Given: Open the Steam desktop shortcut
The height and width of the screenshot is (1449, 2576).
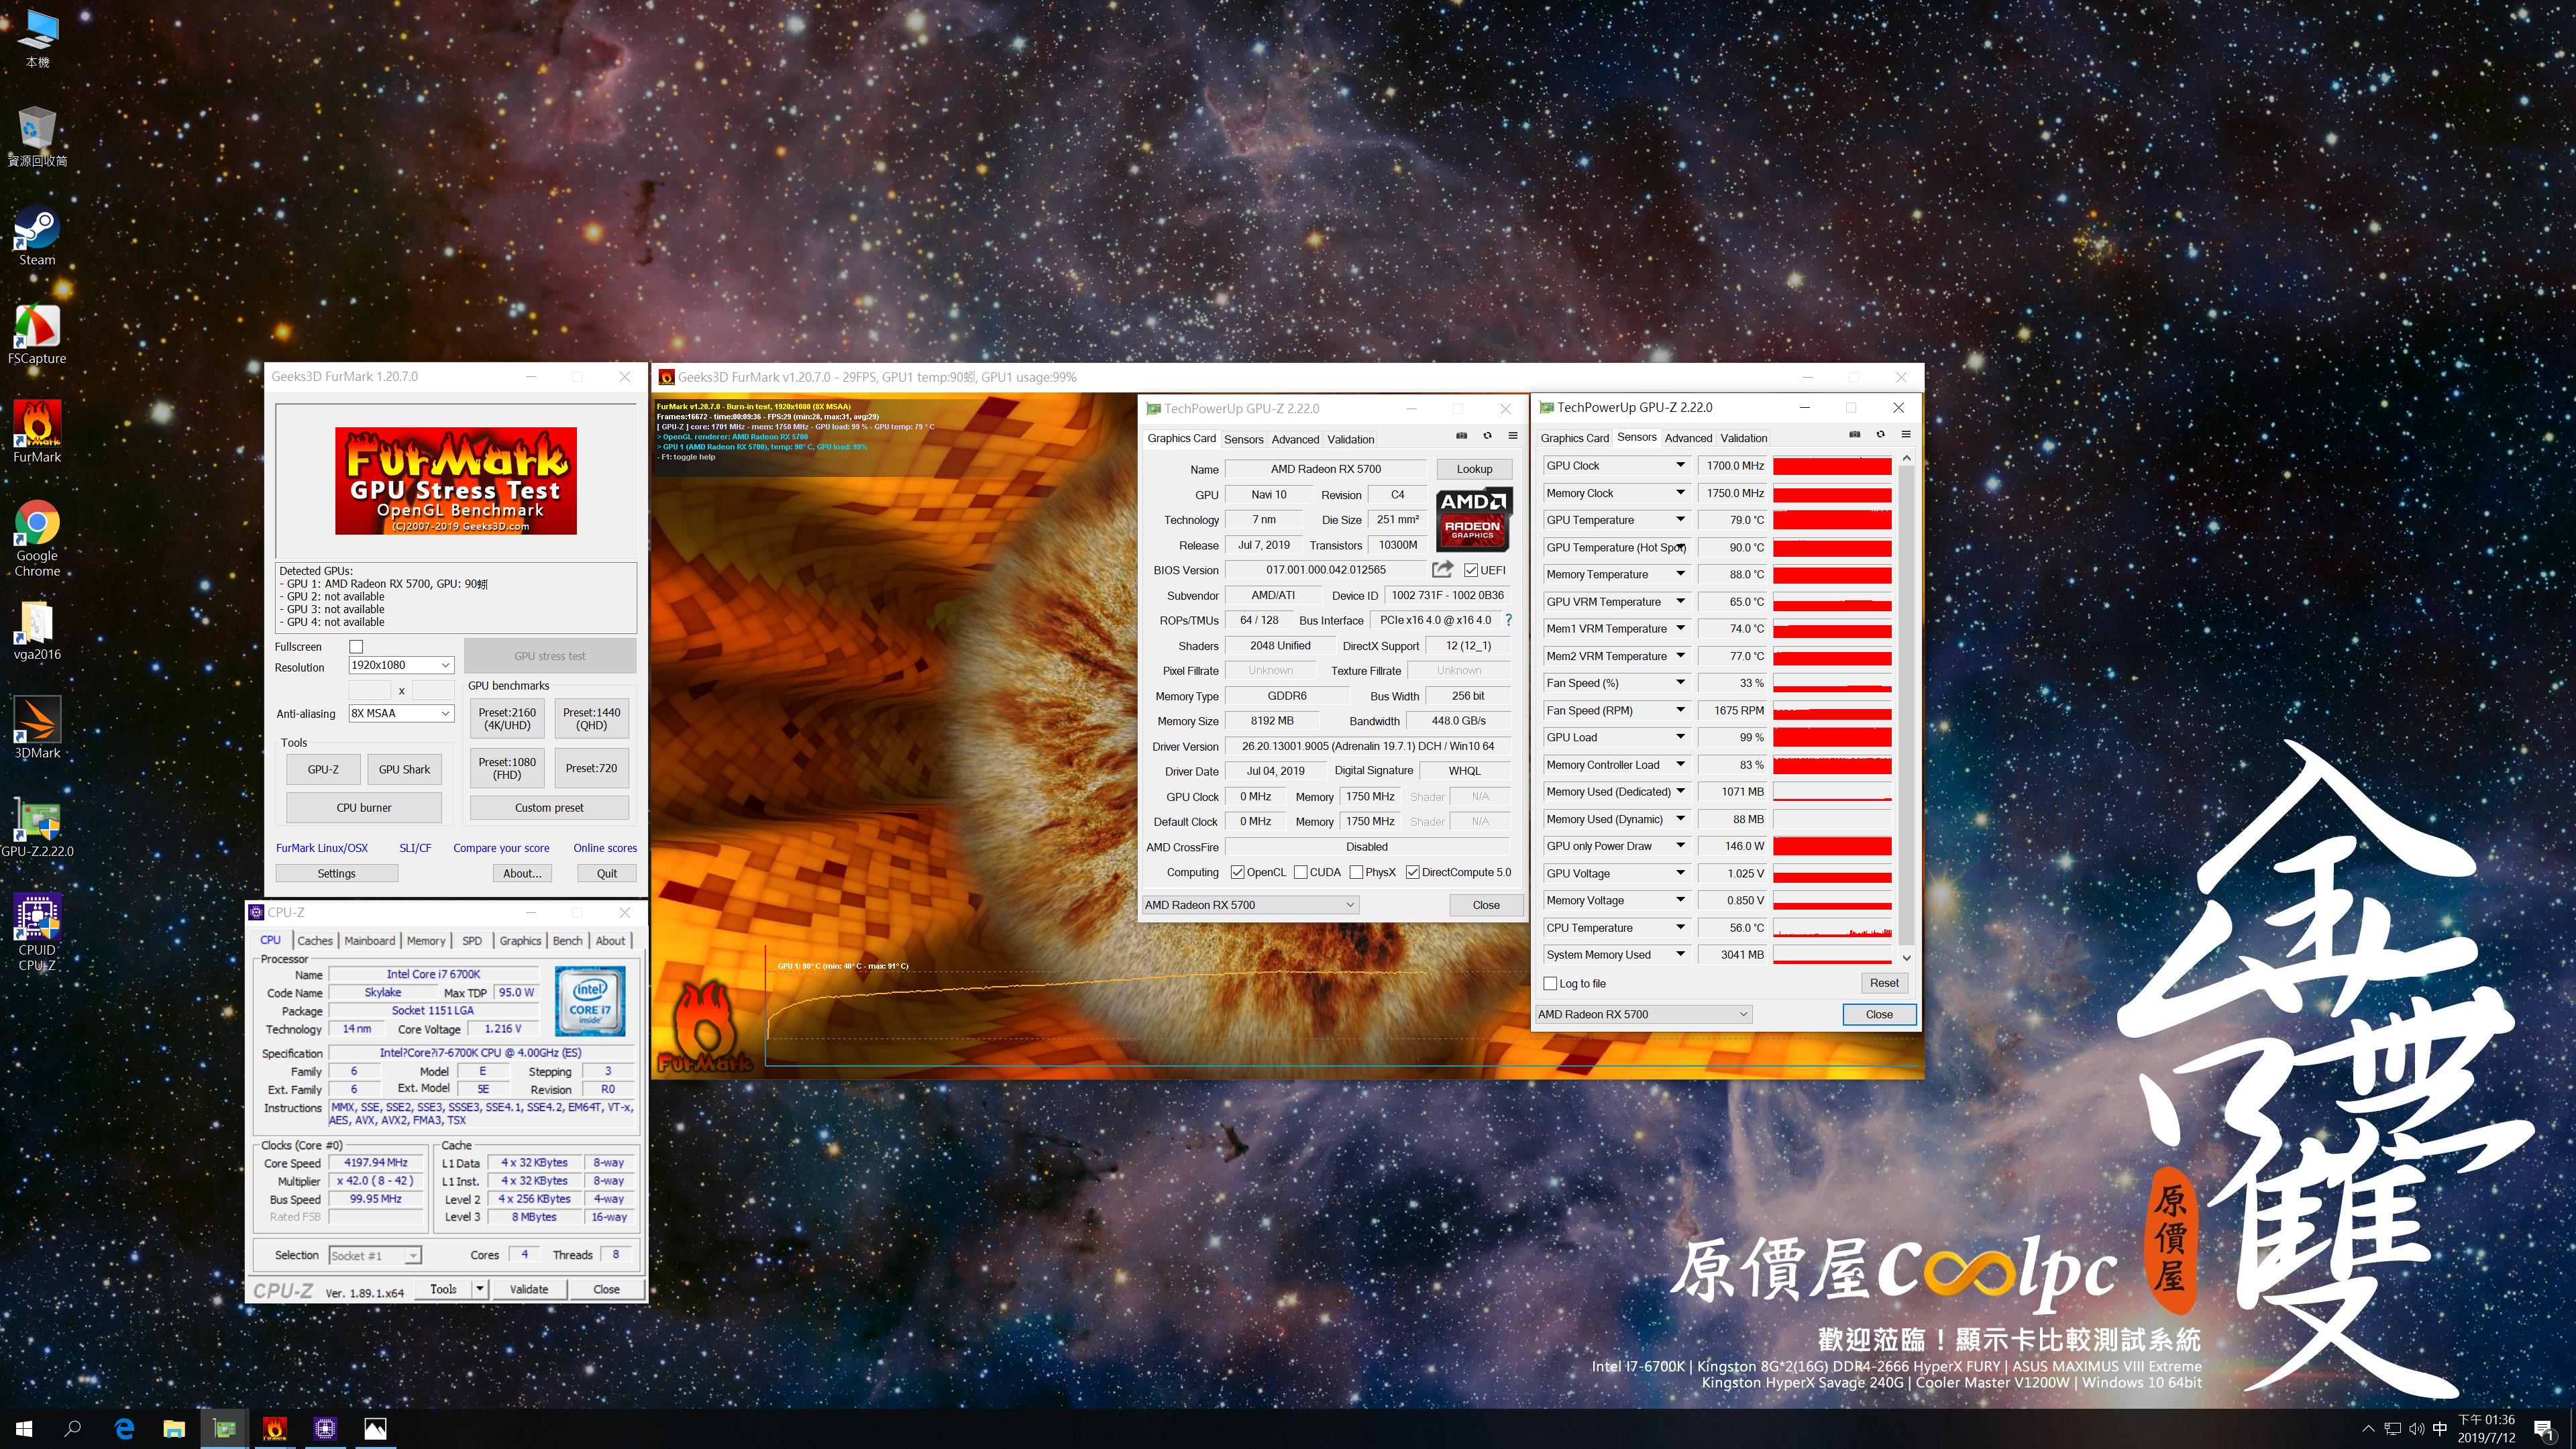Looking at the screenshot, I should [x=37, y=236].
